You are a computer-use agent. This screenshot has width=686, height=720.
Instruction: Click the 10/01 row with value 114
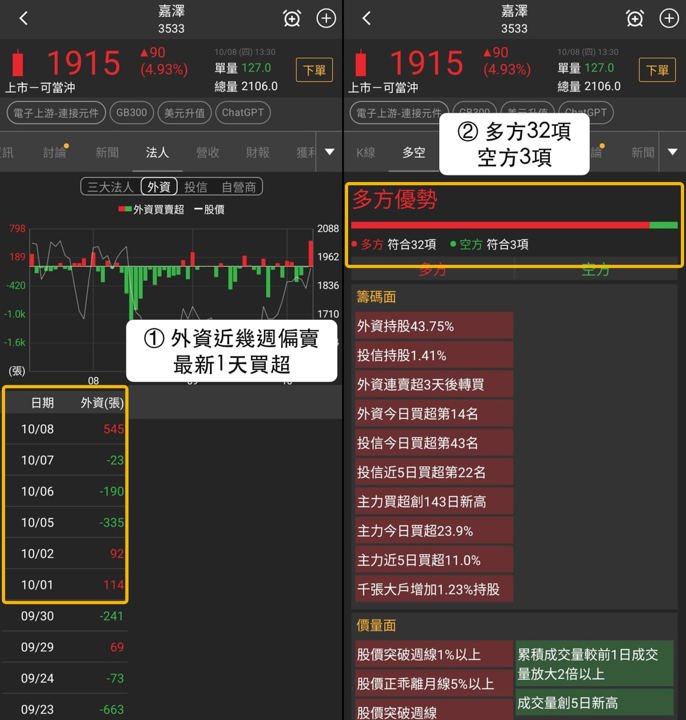coord(65,585)
